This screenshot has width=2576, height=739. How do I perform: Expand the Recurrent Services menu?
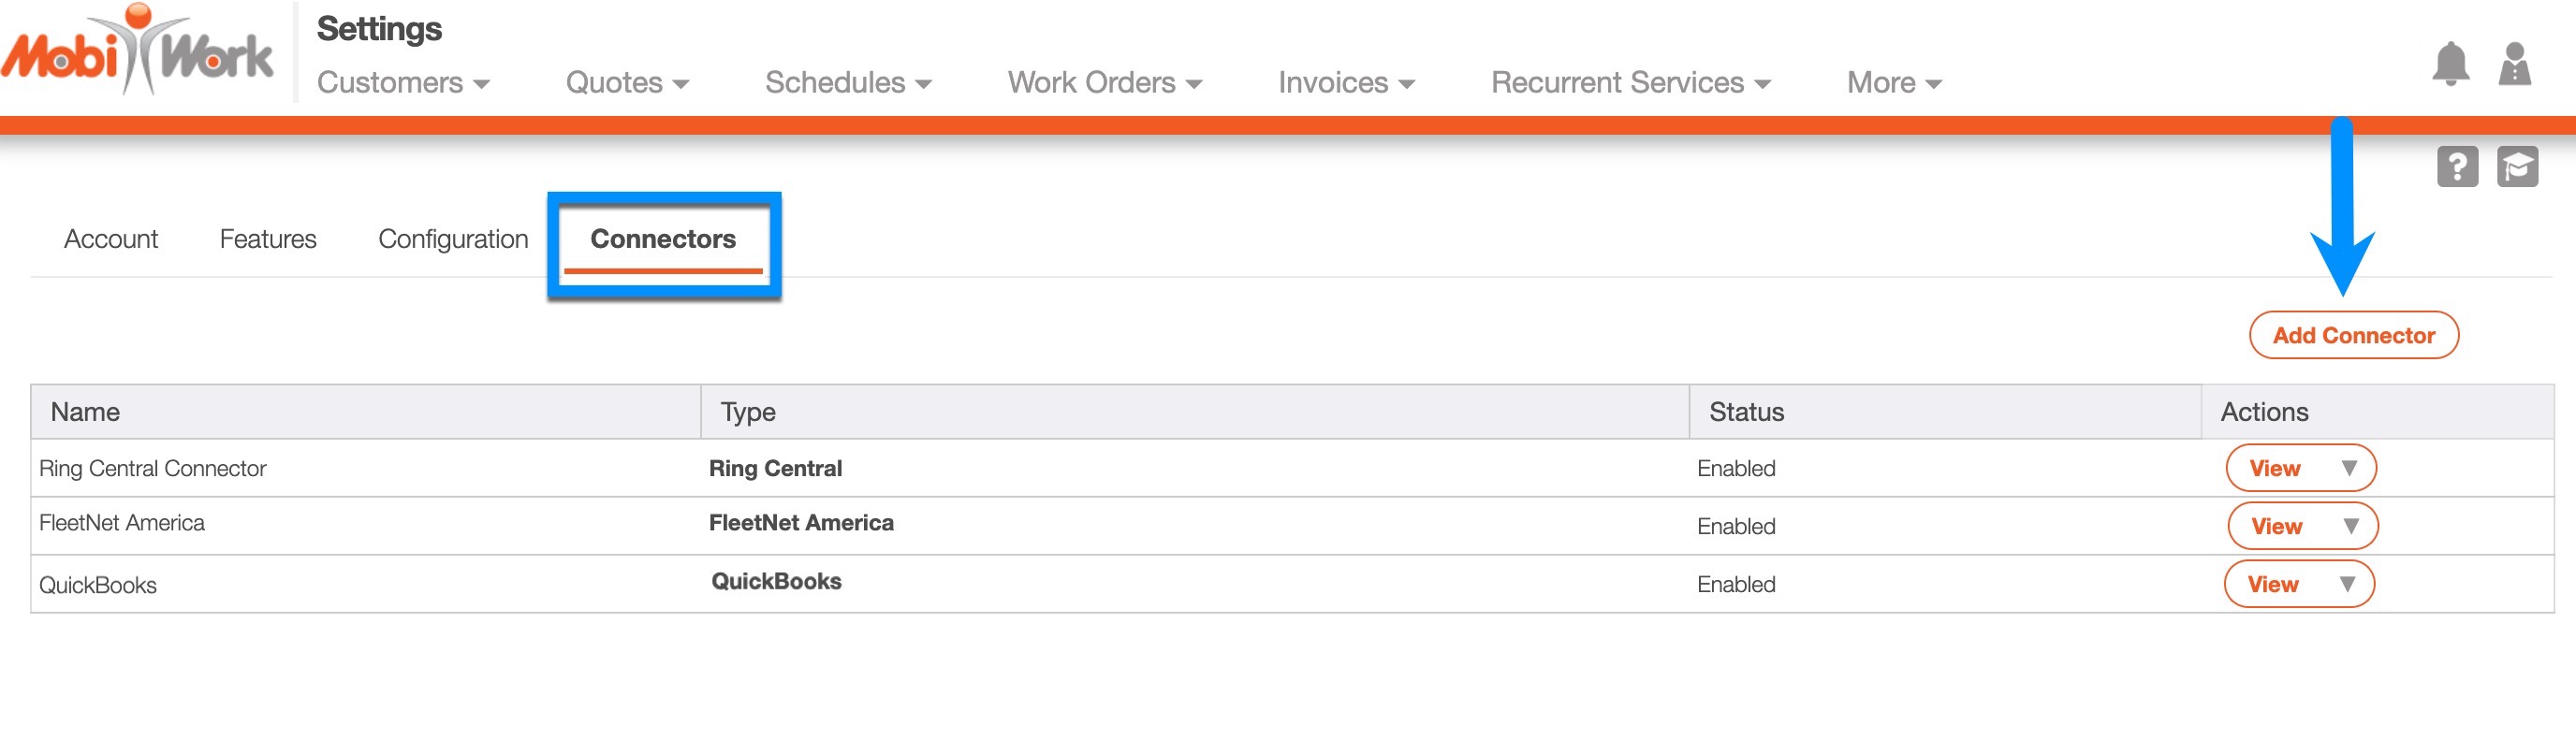pos(1630,83)
